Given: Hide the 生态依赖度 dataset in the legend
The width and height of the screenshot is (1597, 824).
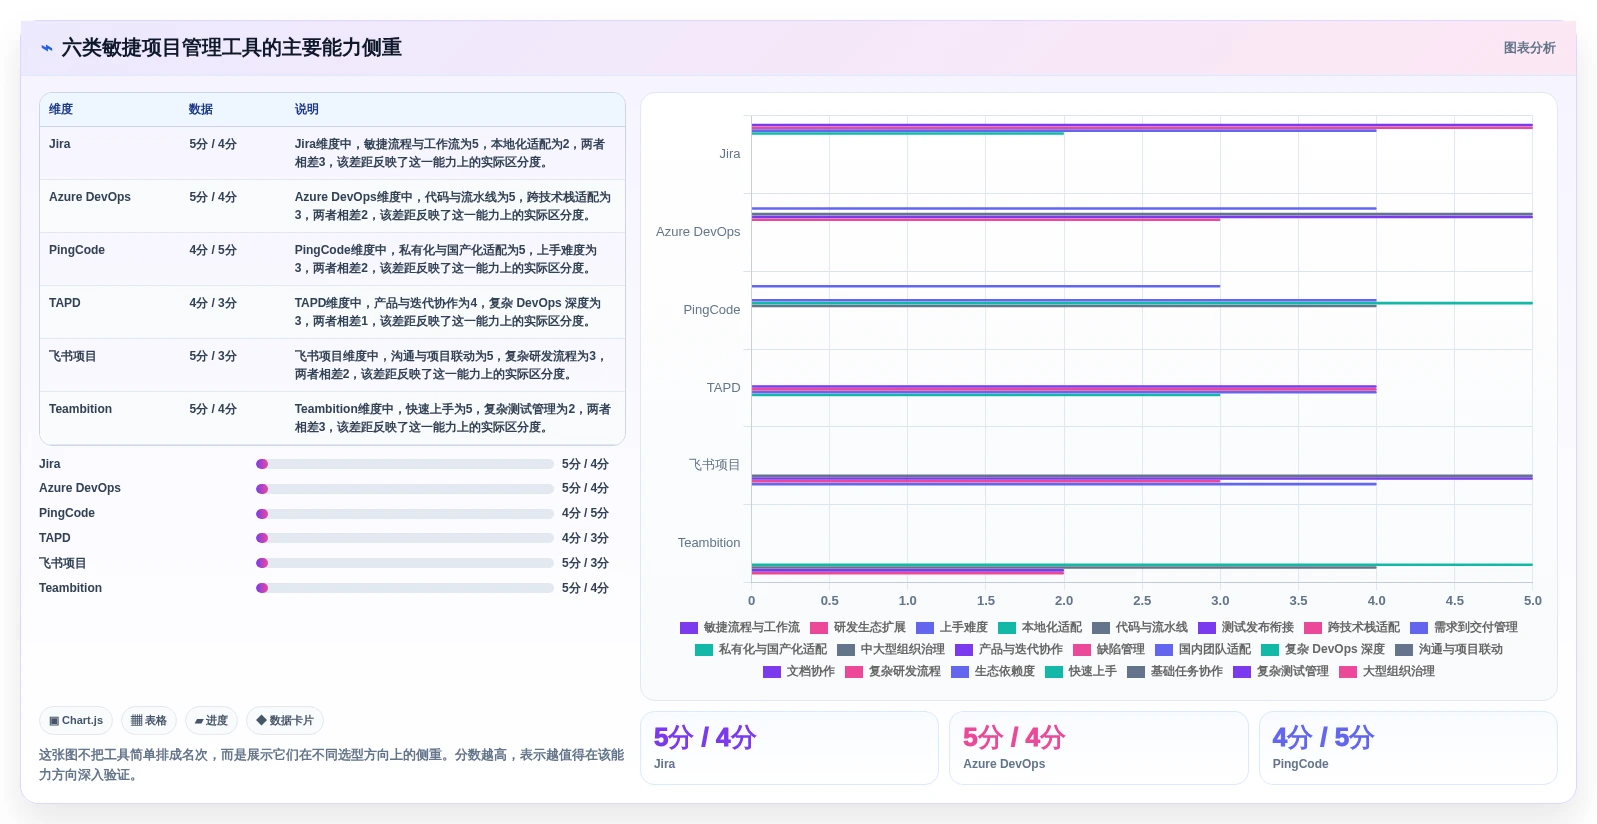Looking at the screenshot, I should tap(993, 671).
